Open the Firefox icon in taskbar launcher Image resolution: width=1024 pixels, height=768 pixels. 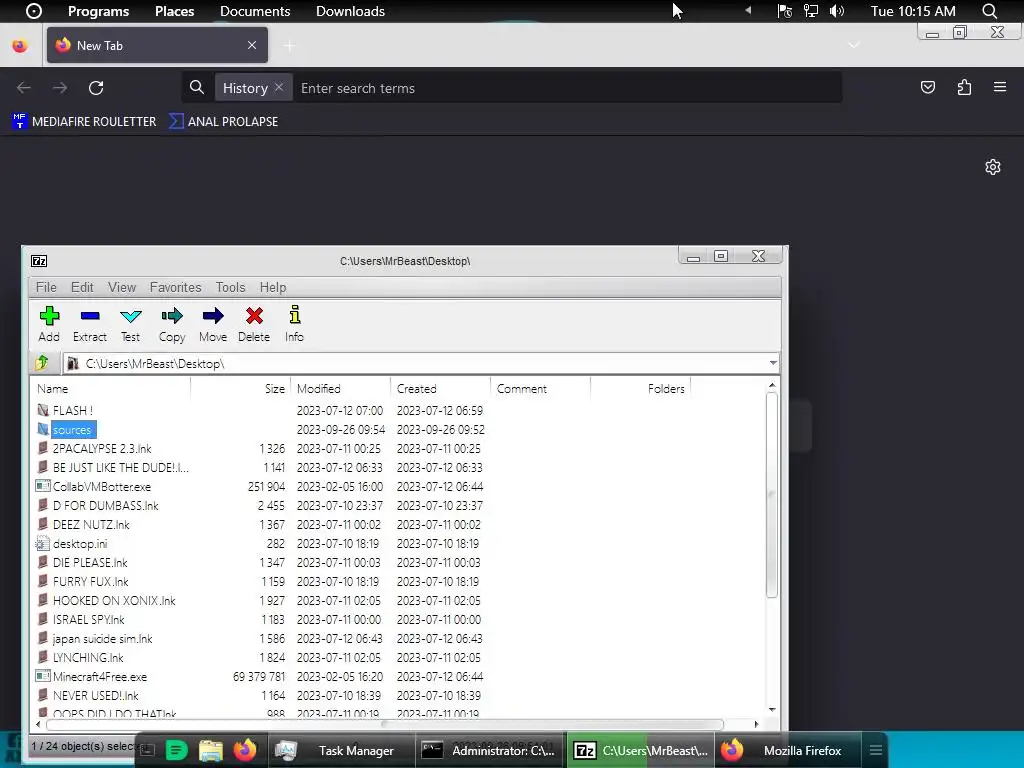coord(245,750)
